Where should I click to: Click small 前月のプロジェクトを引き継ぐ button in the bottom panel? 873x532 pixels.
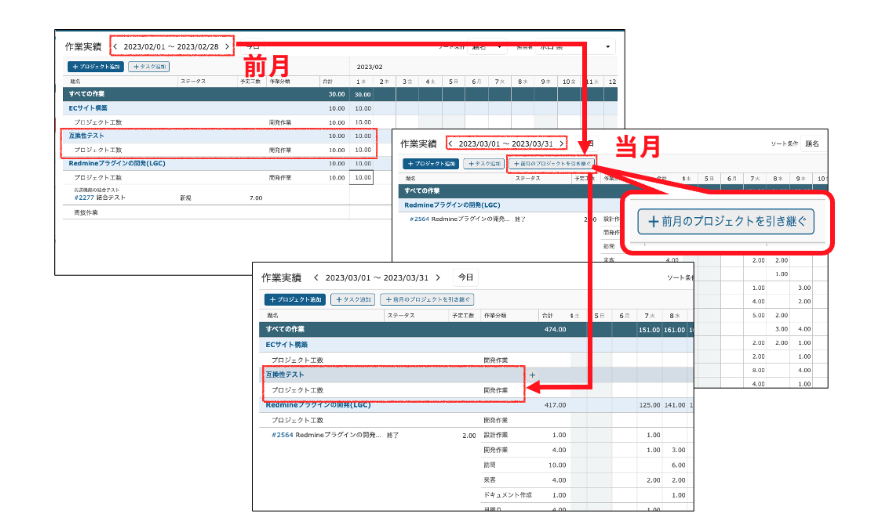pyautogui.click(x=427, y=299)
